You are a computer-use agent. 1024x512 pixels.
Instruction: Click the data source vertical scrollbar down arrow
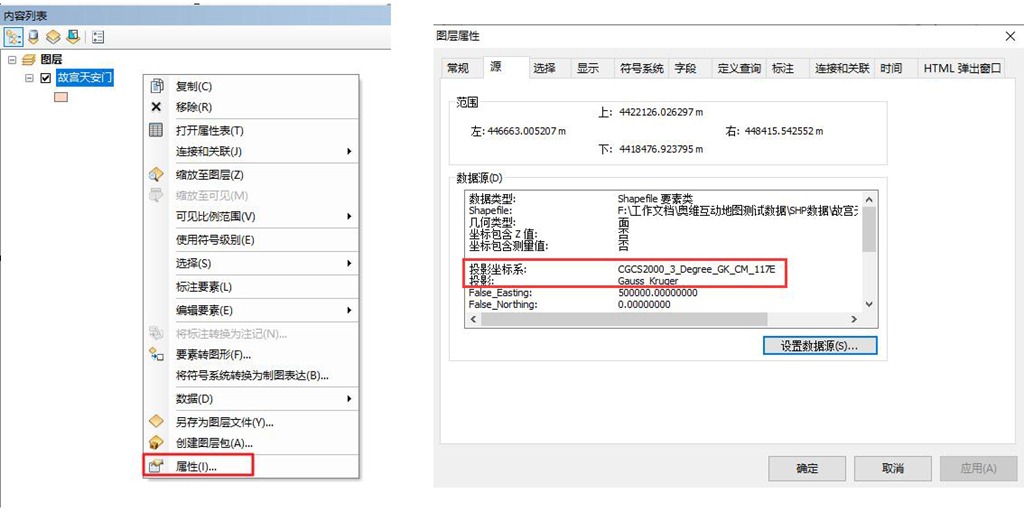click(868, 303)
